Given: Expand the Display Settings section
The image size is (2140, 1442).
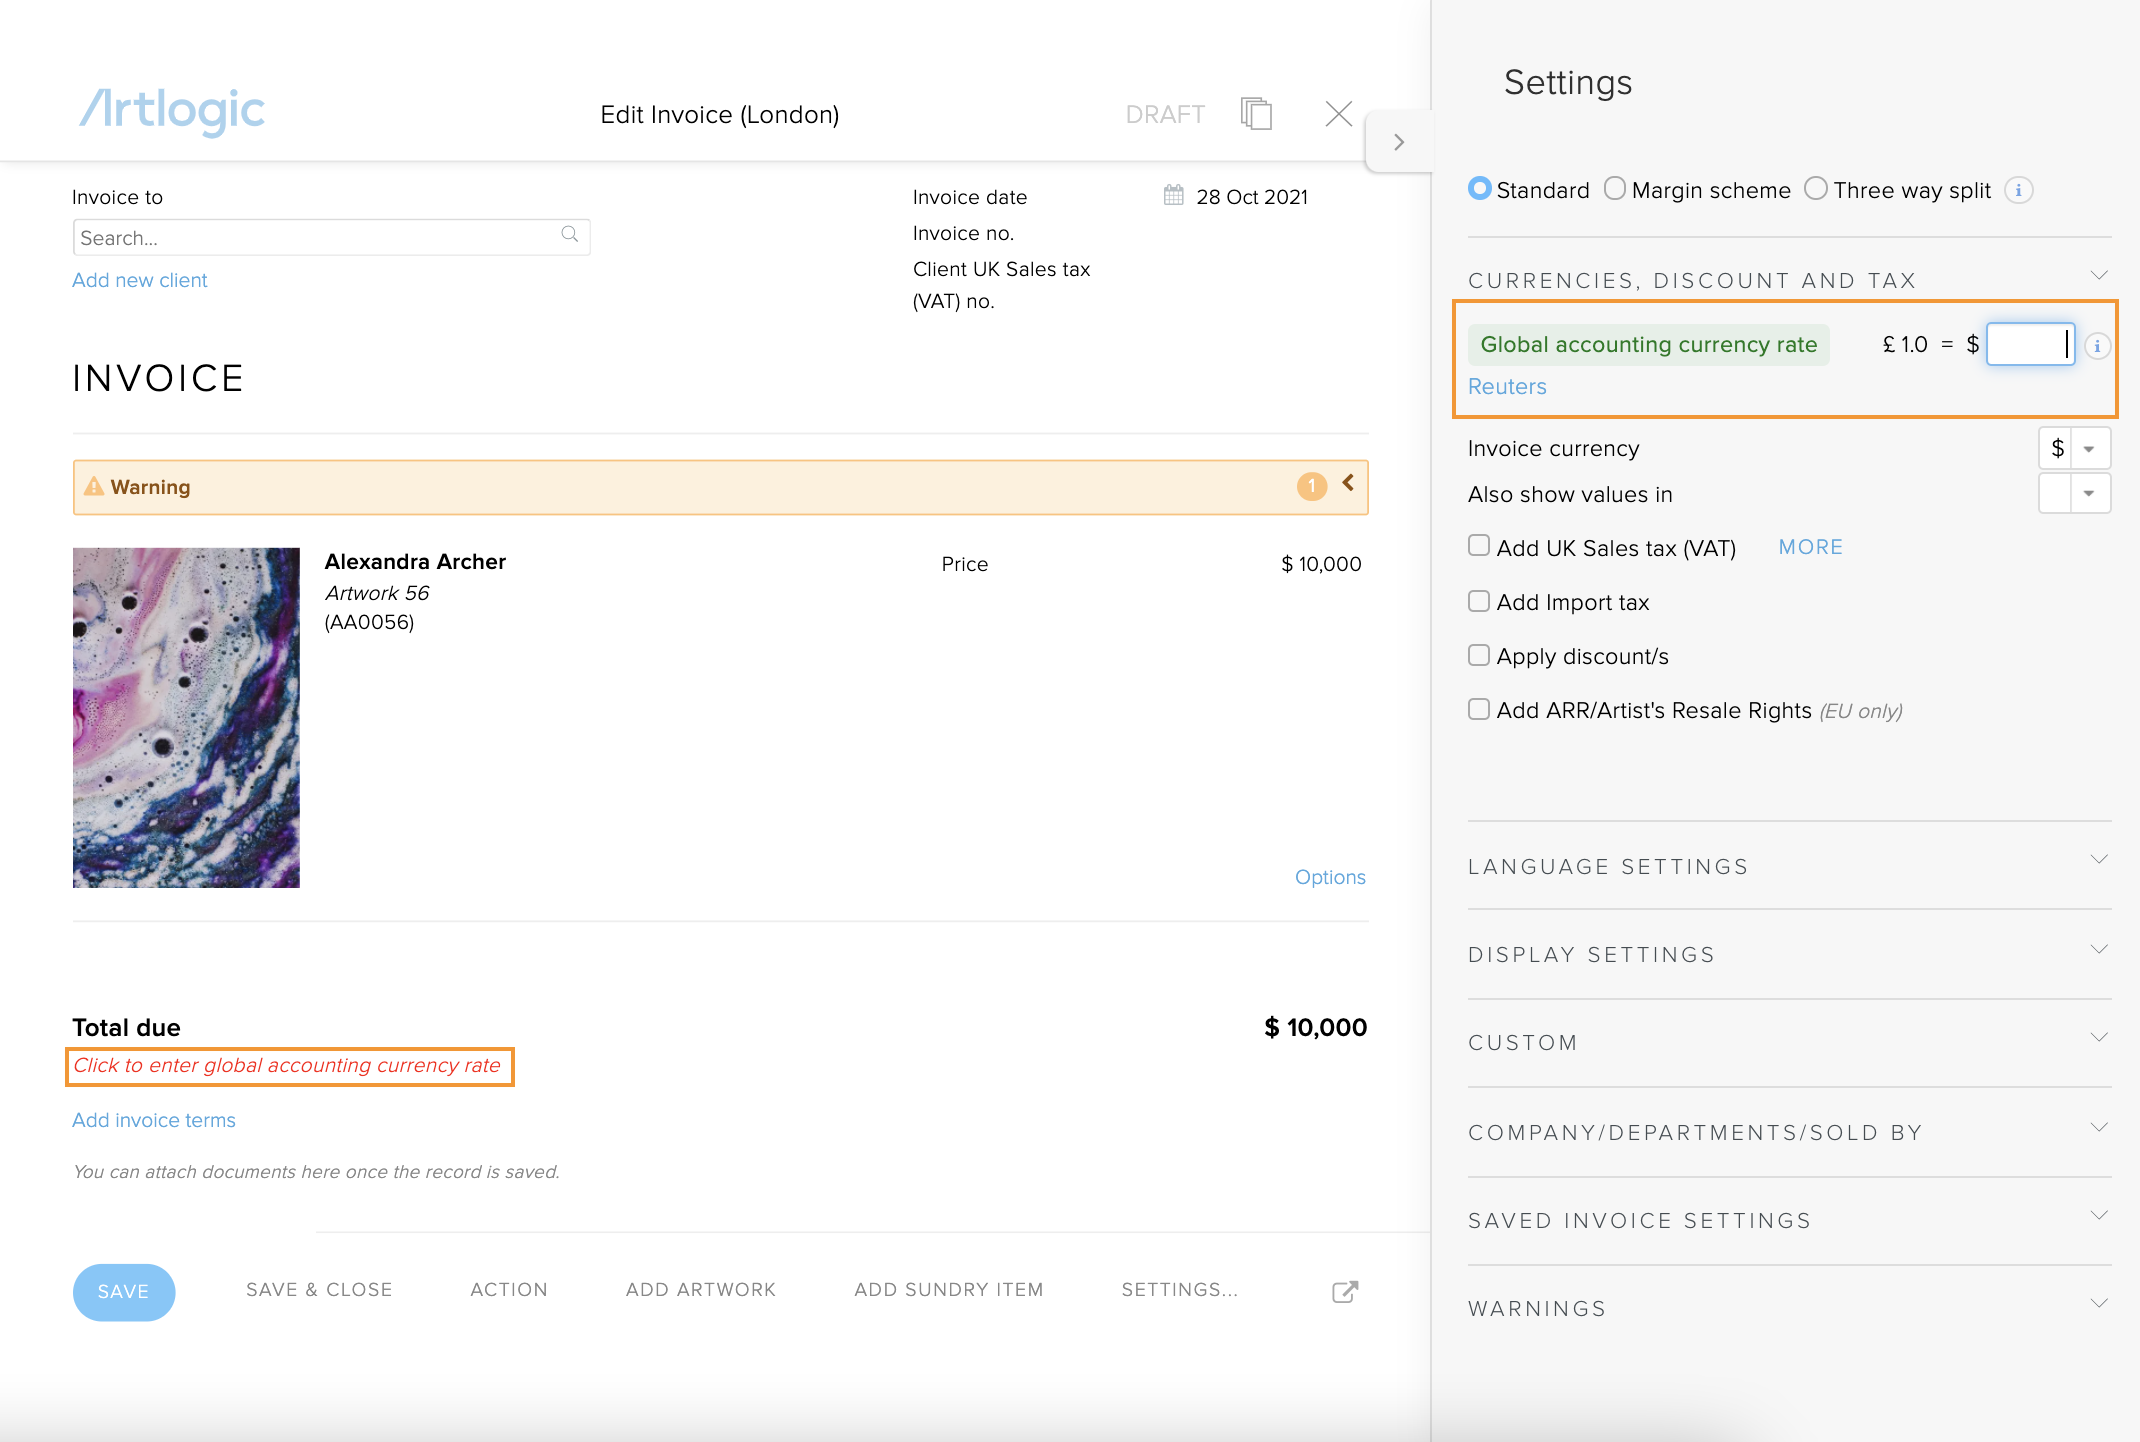Looking at the screenshot, I should [2099, 949].
